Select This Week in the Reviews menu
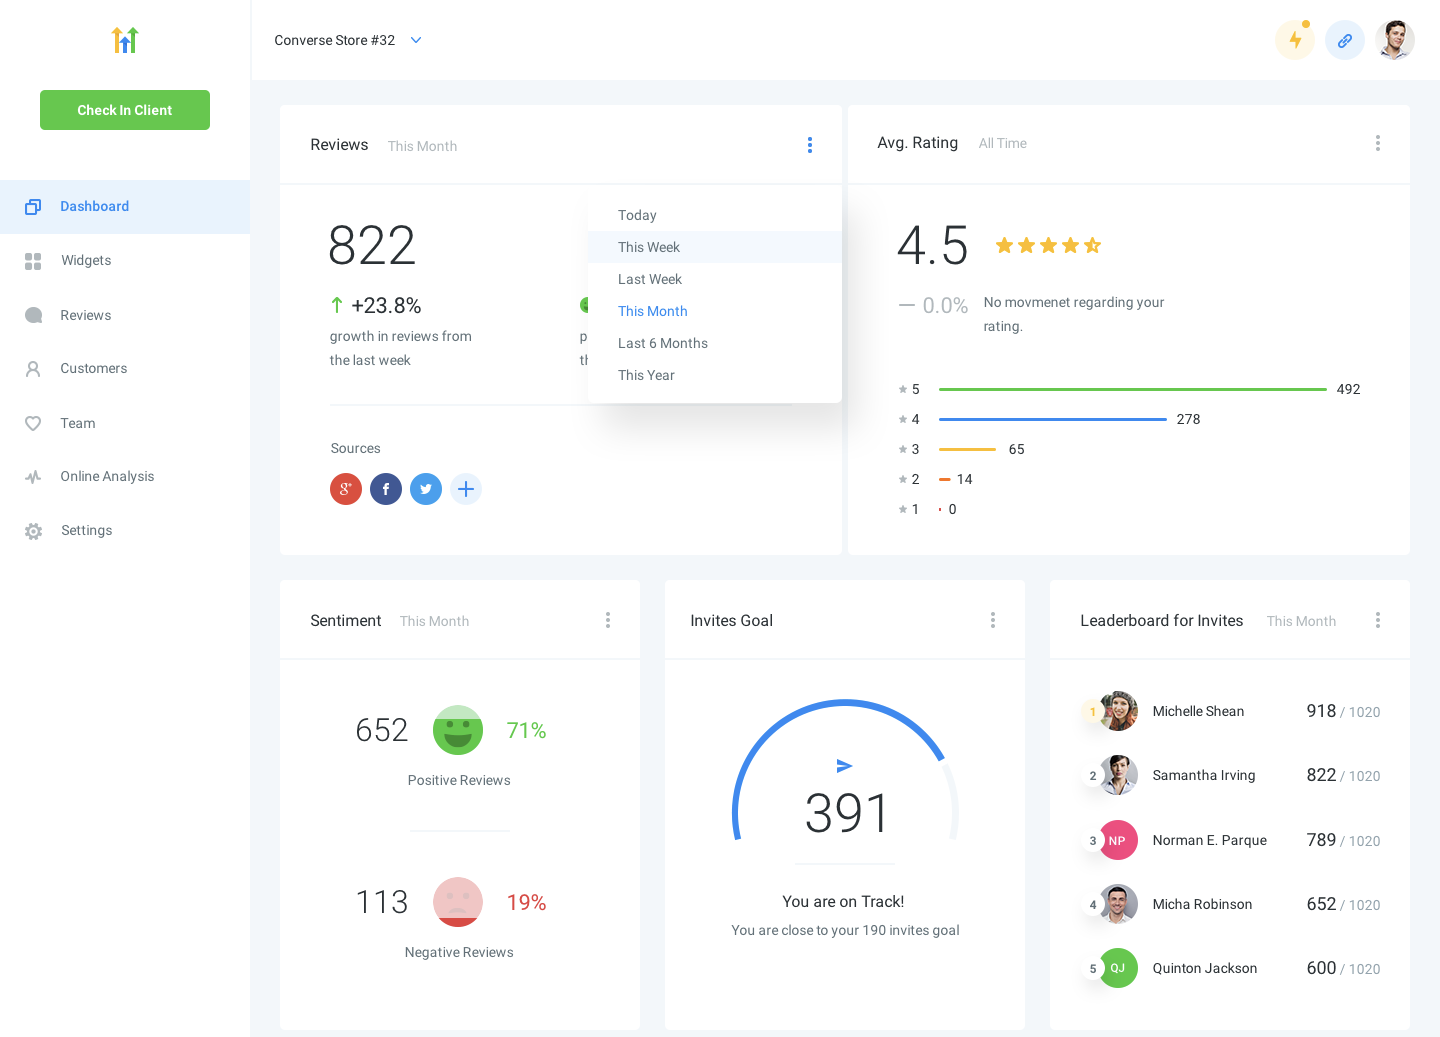 point(649,247)
